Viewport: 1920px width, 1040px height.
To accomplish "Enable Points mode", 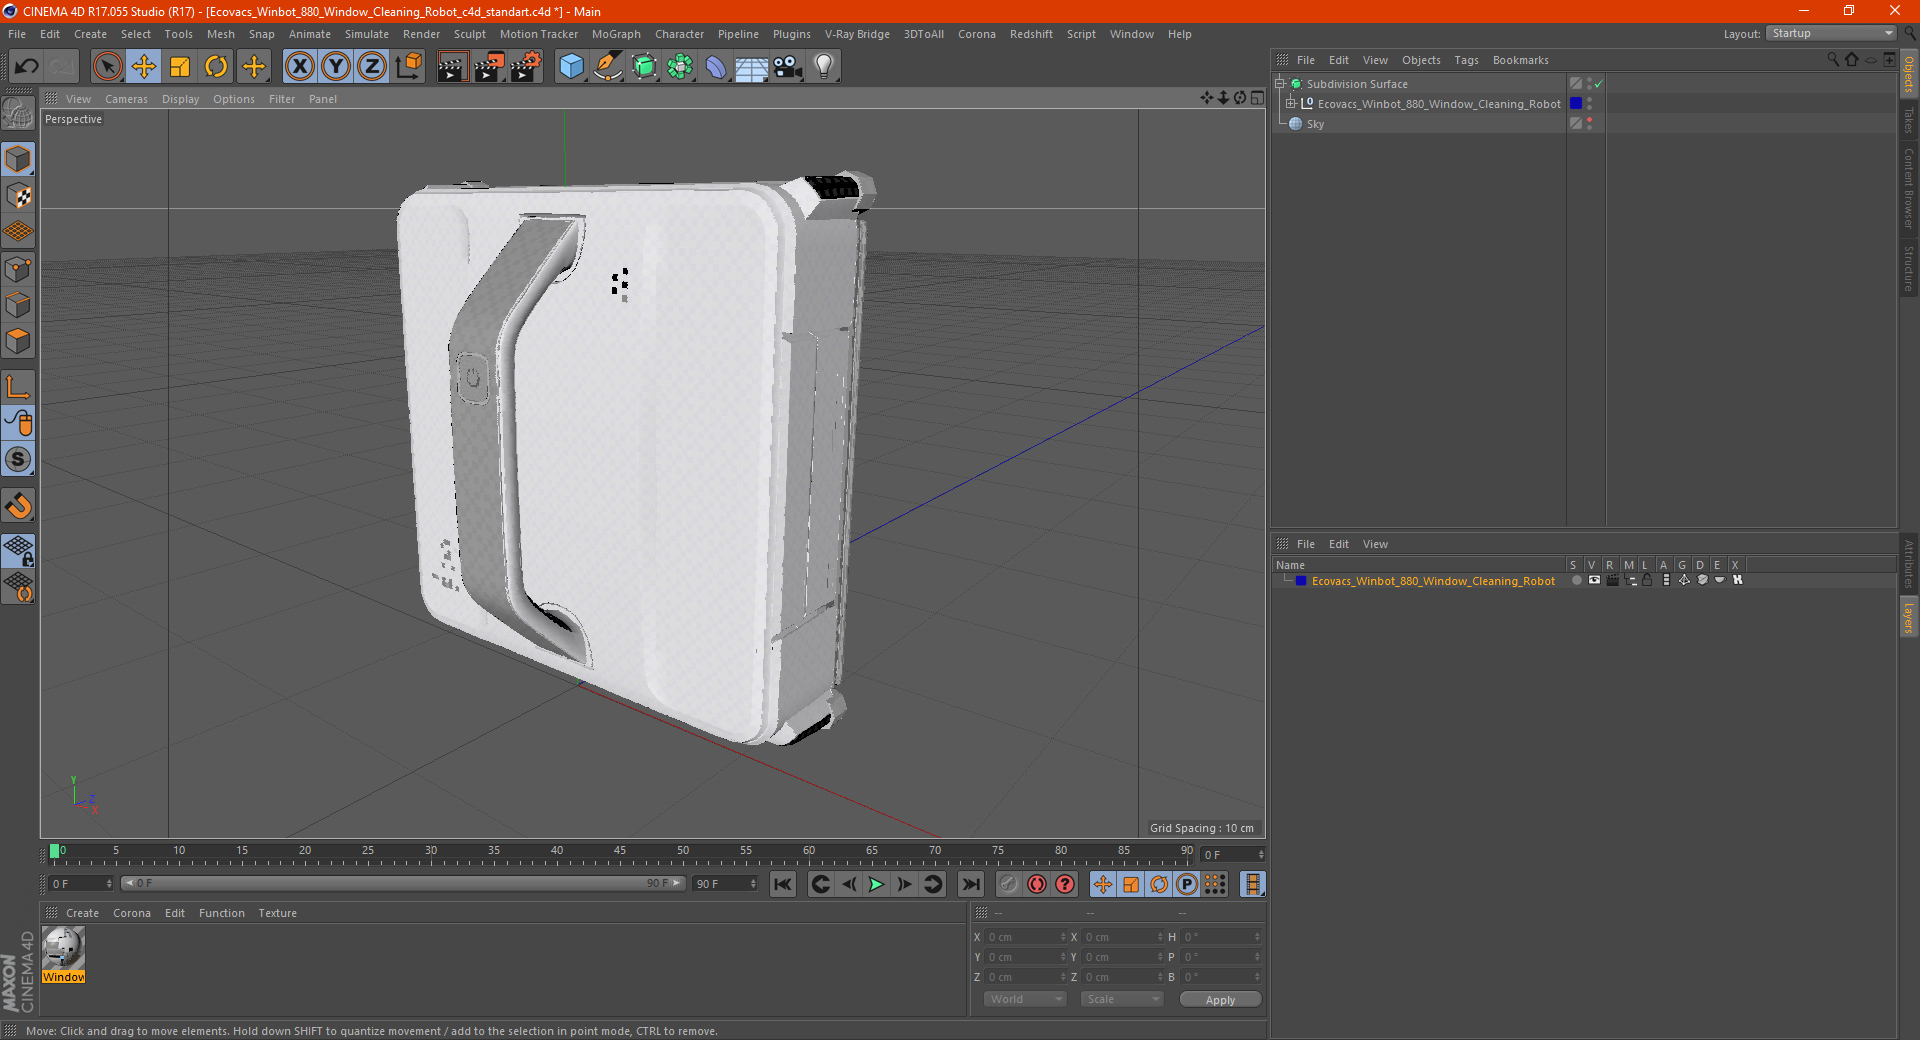I will click(x=18, y=269).
